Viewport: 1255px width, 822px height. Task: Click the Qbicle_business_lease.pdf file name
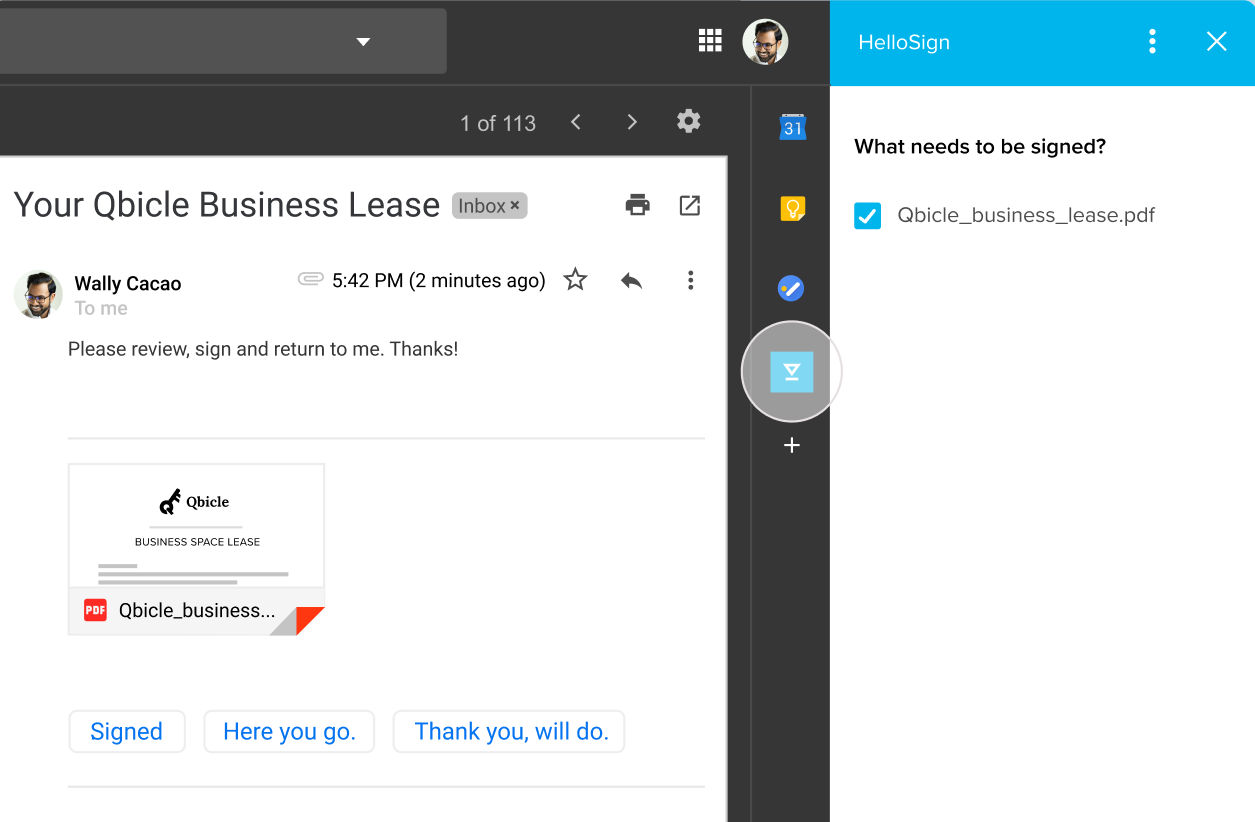point(1026,215)
